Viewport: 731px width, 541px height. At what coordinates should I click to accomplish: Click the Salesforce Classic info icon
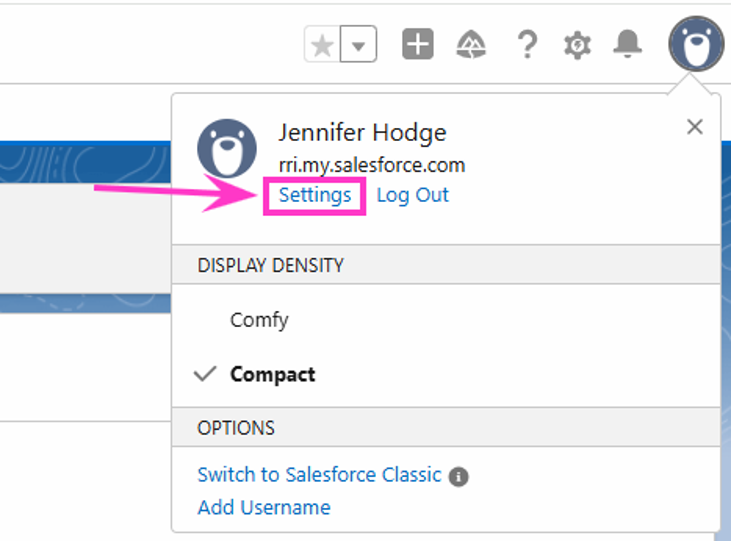459,477
